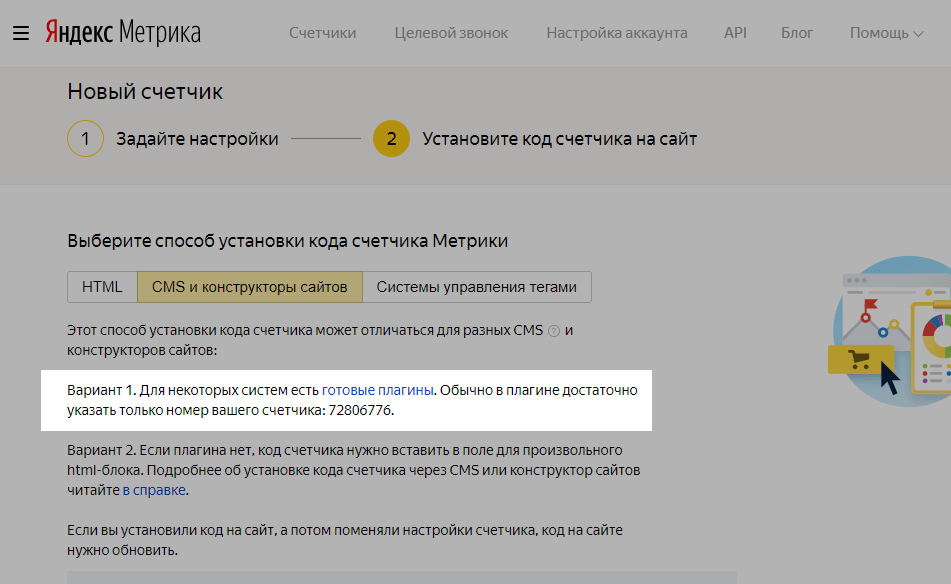Click the Яндекс logo
951x584 pixels.
pyautogui.click(x=79, y=33)
